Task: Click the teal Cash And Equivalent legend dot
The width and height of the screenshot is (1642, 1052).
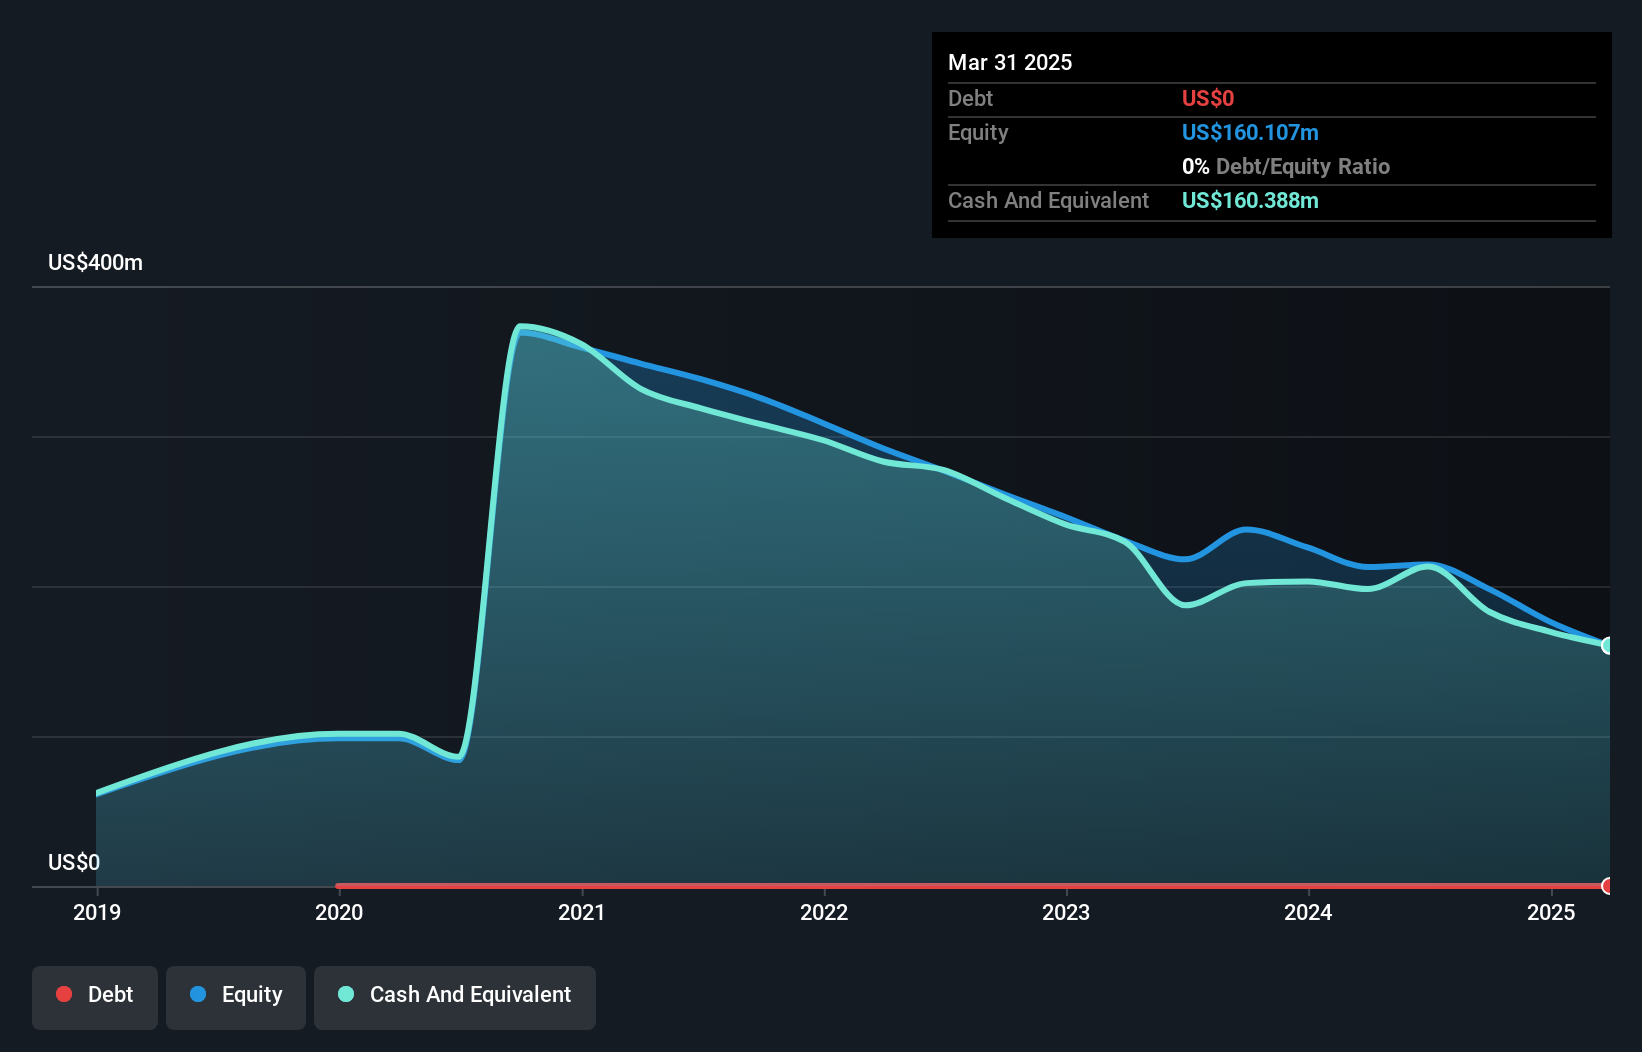Action: click(346, 994)
